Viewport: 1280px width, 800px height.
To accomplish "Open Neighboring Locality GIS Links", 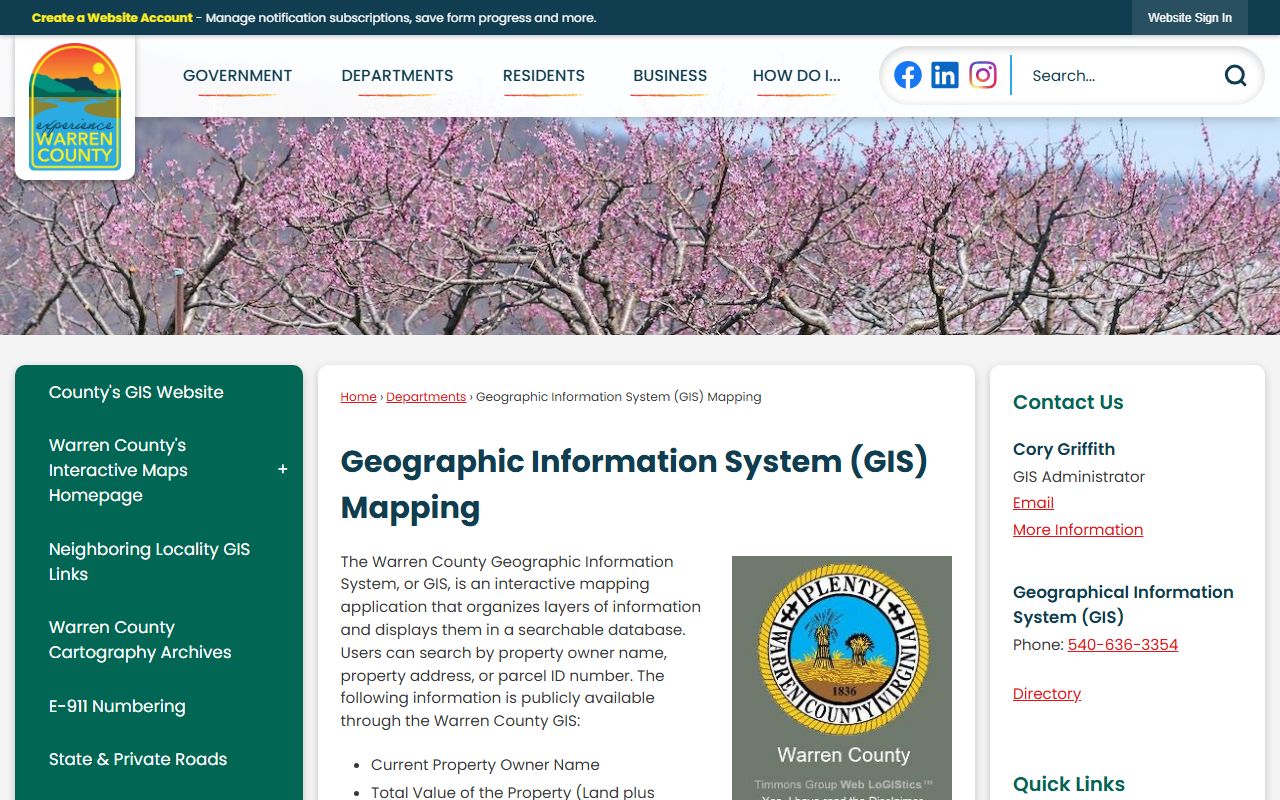I will (x=149, y=561).
